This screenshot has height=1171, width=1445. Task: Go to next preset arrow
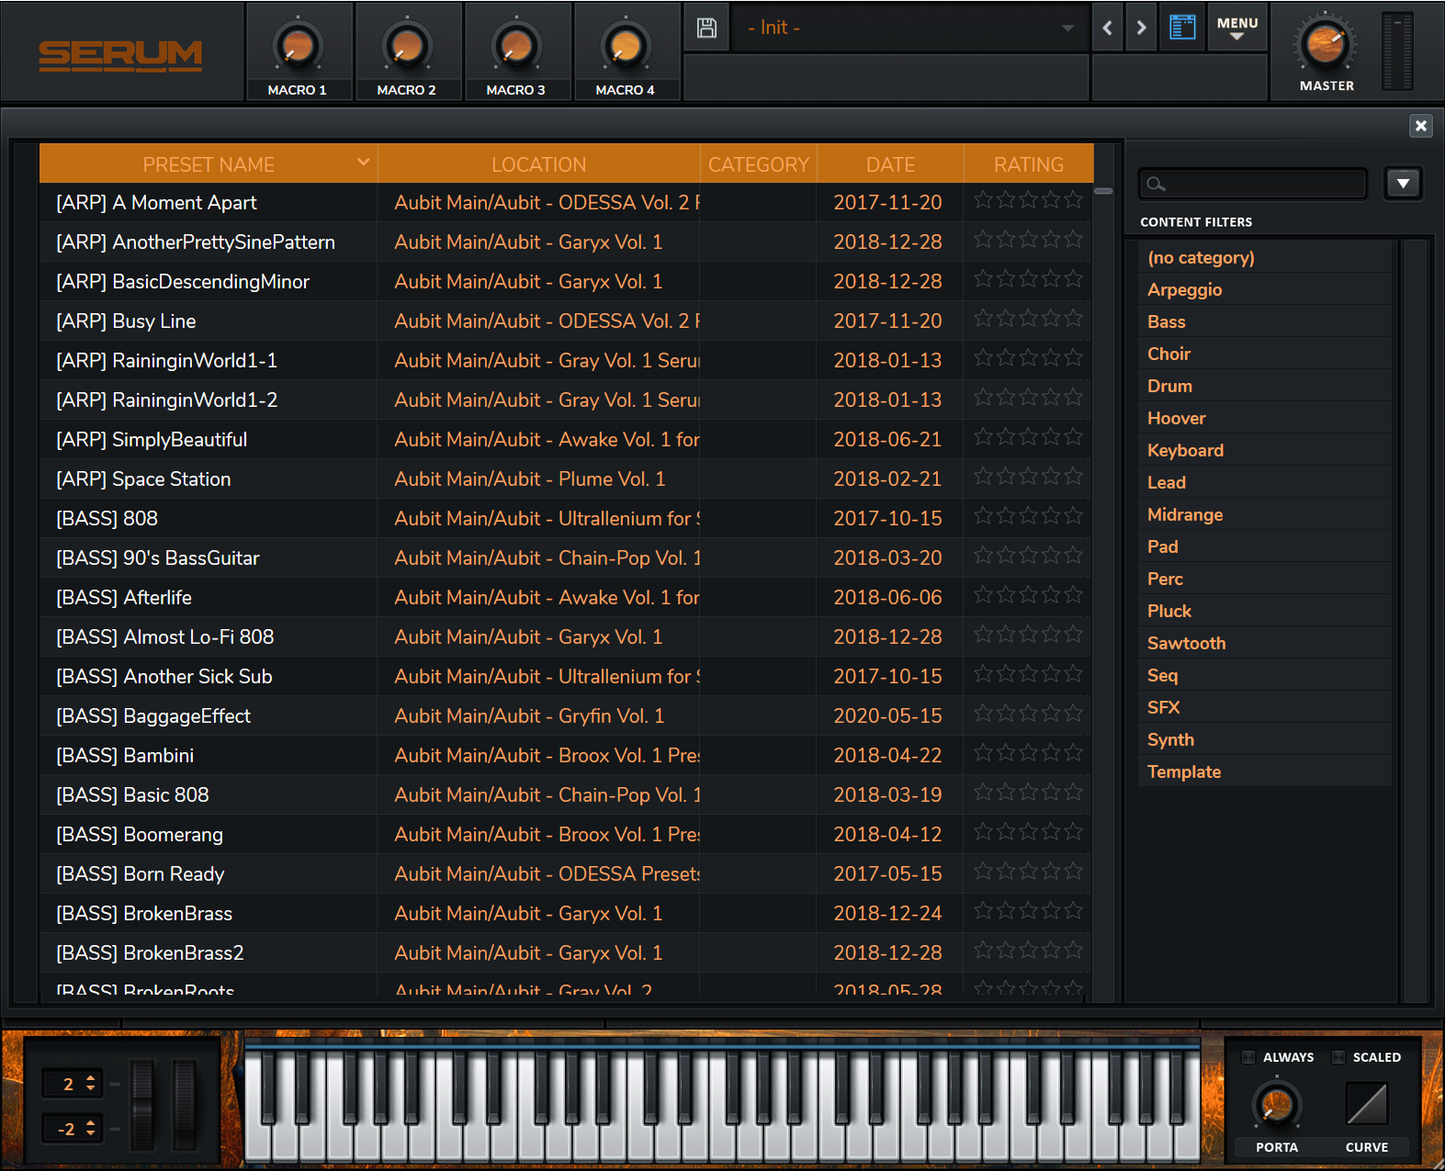click(1141, 28)
